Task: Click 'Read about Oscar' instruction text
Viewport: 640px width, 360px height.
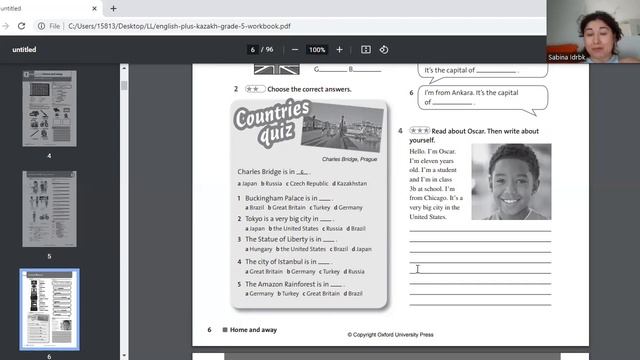Action: tap(474, 136)
